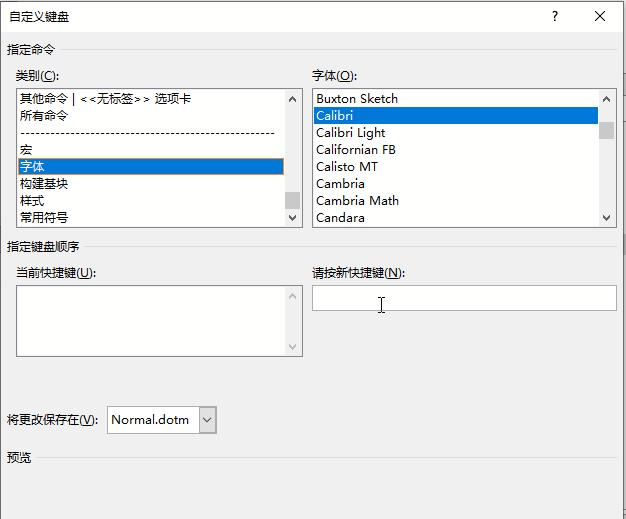This screenshot has width=626, height=519.
Task: Select Cambria Math font
Action: (x=456, y=200)
